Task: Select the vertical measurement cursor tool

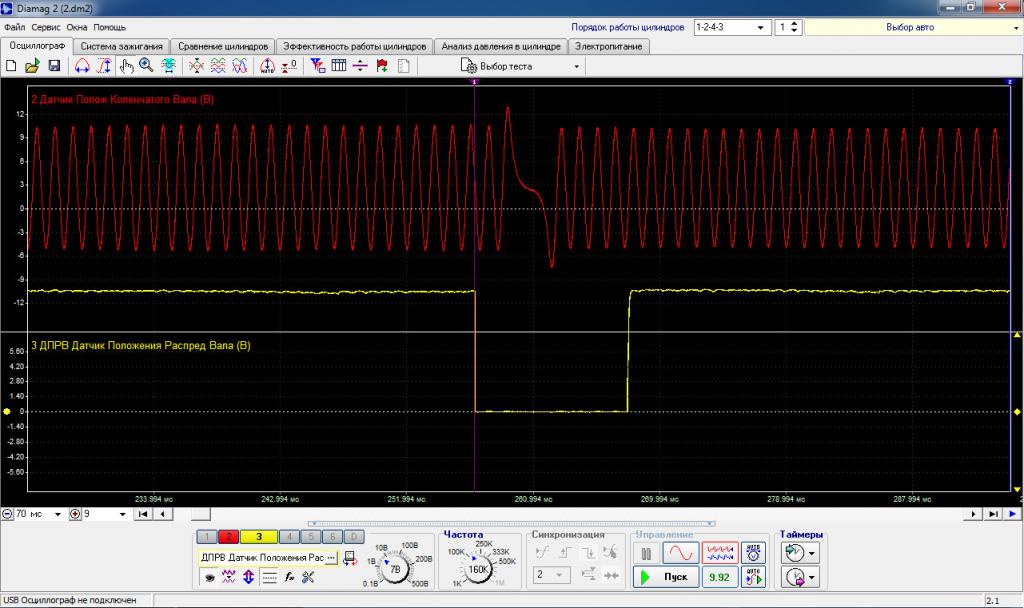Action: pyautogui.click(x=104, y=66)
